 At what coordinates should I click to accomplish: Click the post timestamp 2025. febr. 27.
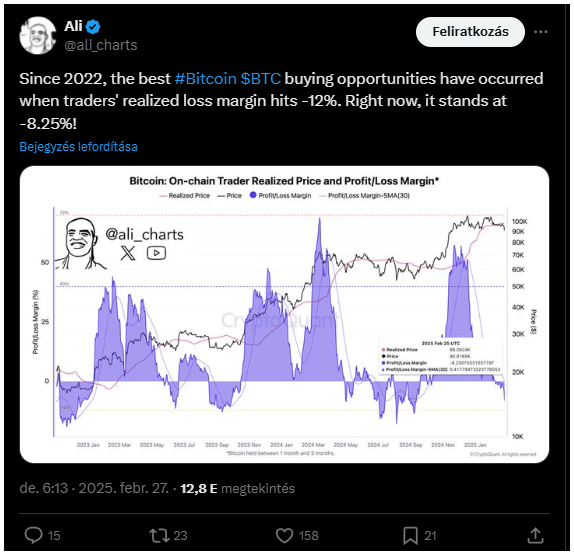click(124, 488)
